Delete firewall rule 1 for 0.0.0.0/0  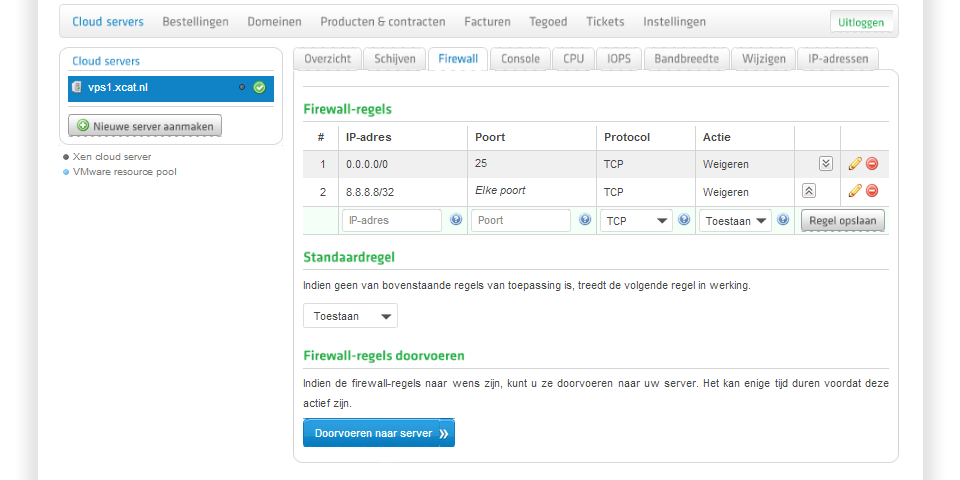pos(872,164)
